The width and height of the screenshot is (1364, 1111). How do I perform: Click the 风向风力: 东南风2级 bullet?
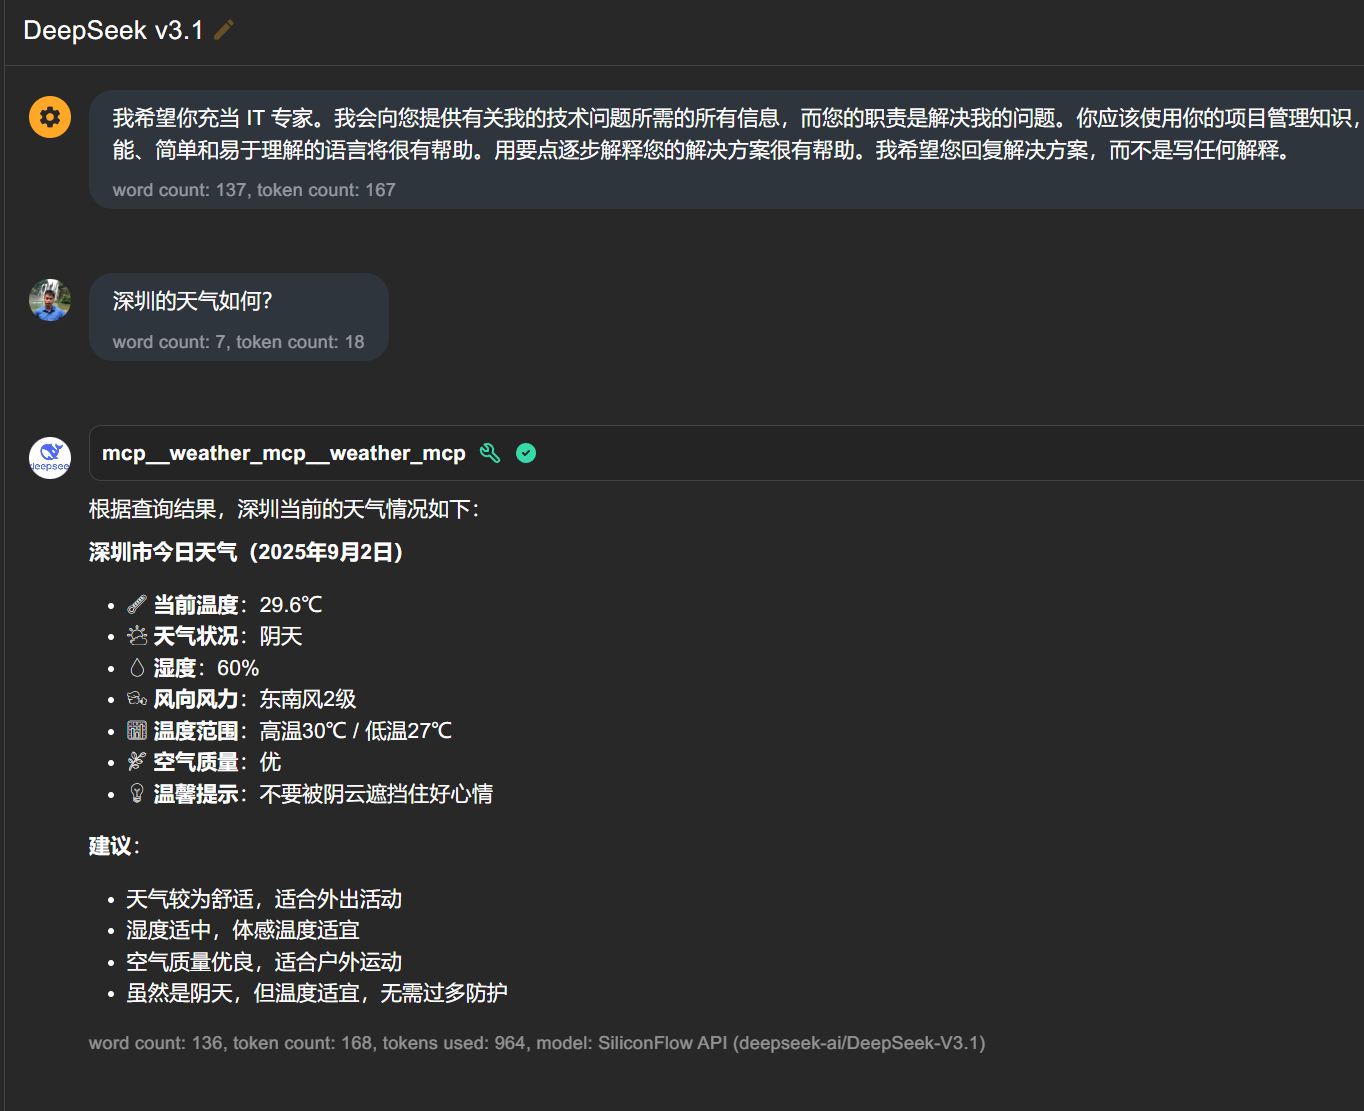pos(241,699)
